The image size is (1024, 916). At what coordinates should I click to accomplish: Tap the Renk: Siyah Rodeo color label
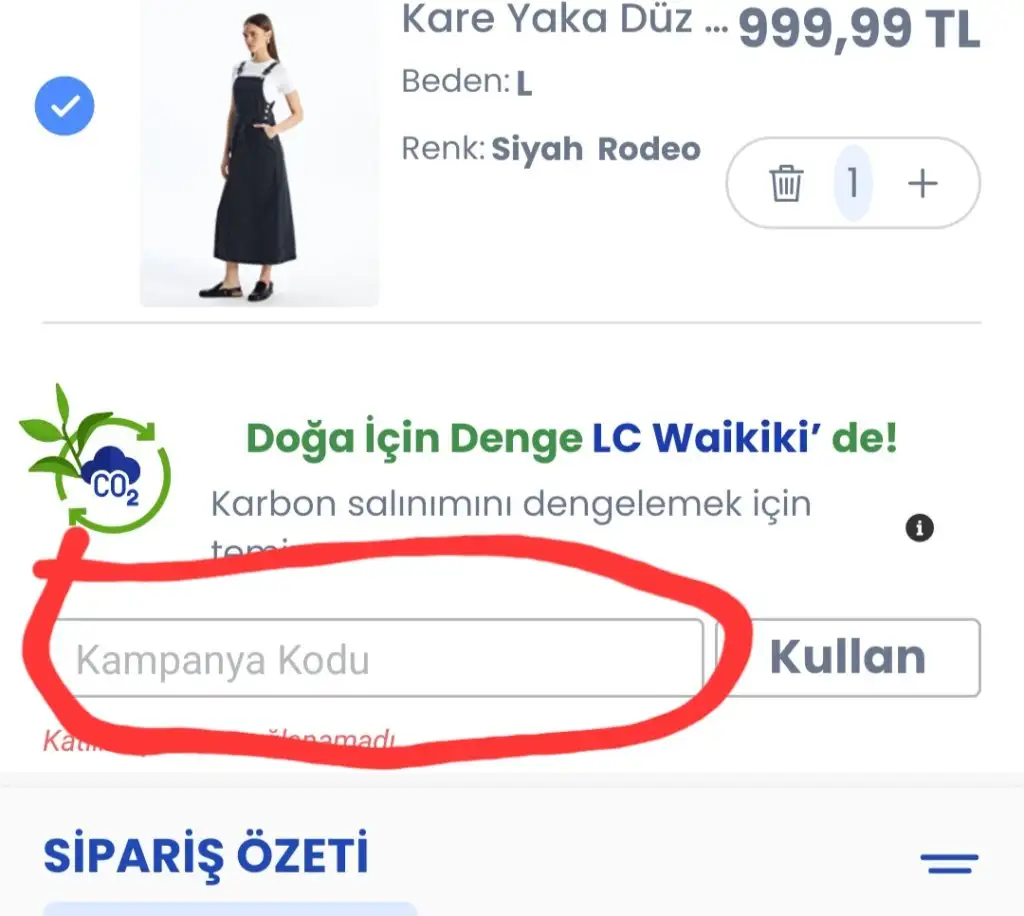(x=551, y=149)
